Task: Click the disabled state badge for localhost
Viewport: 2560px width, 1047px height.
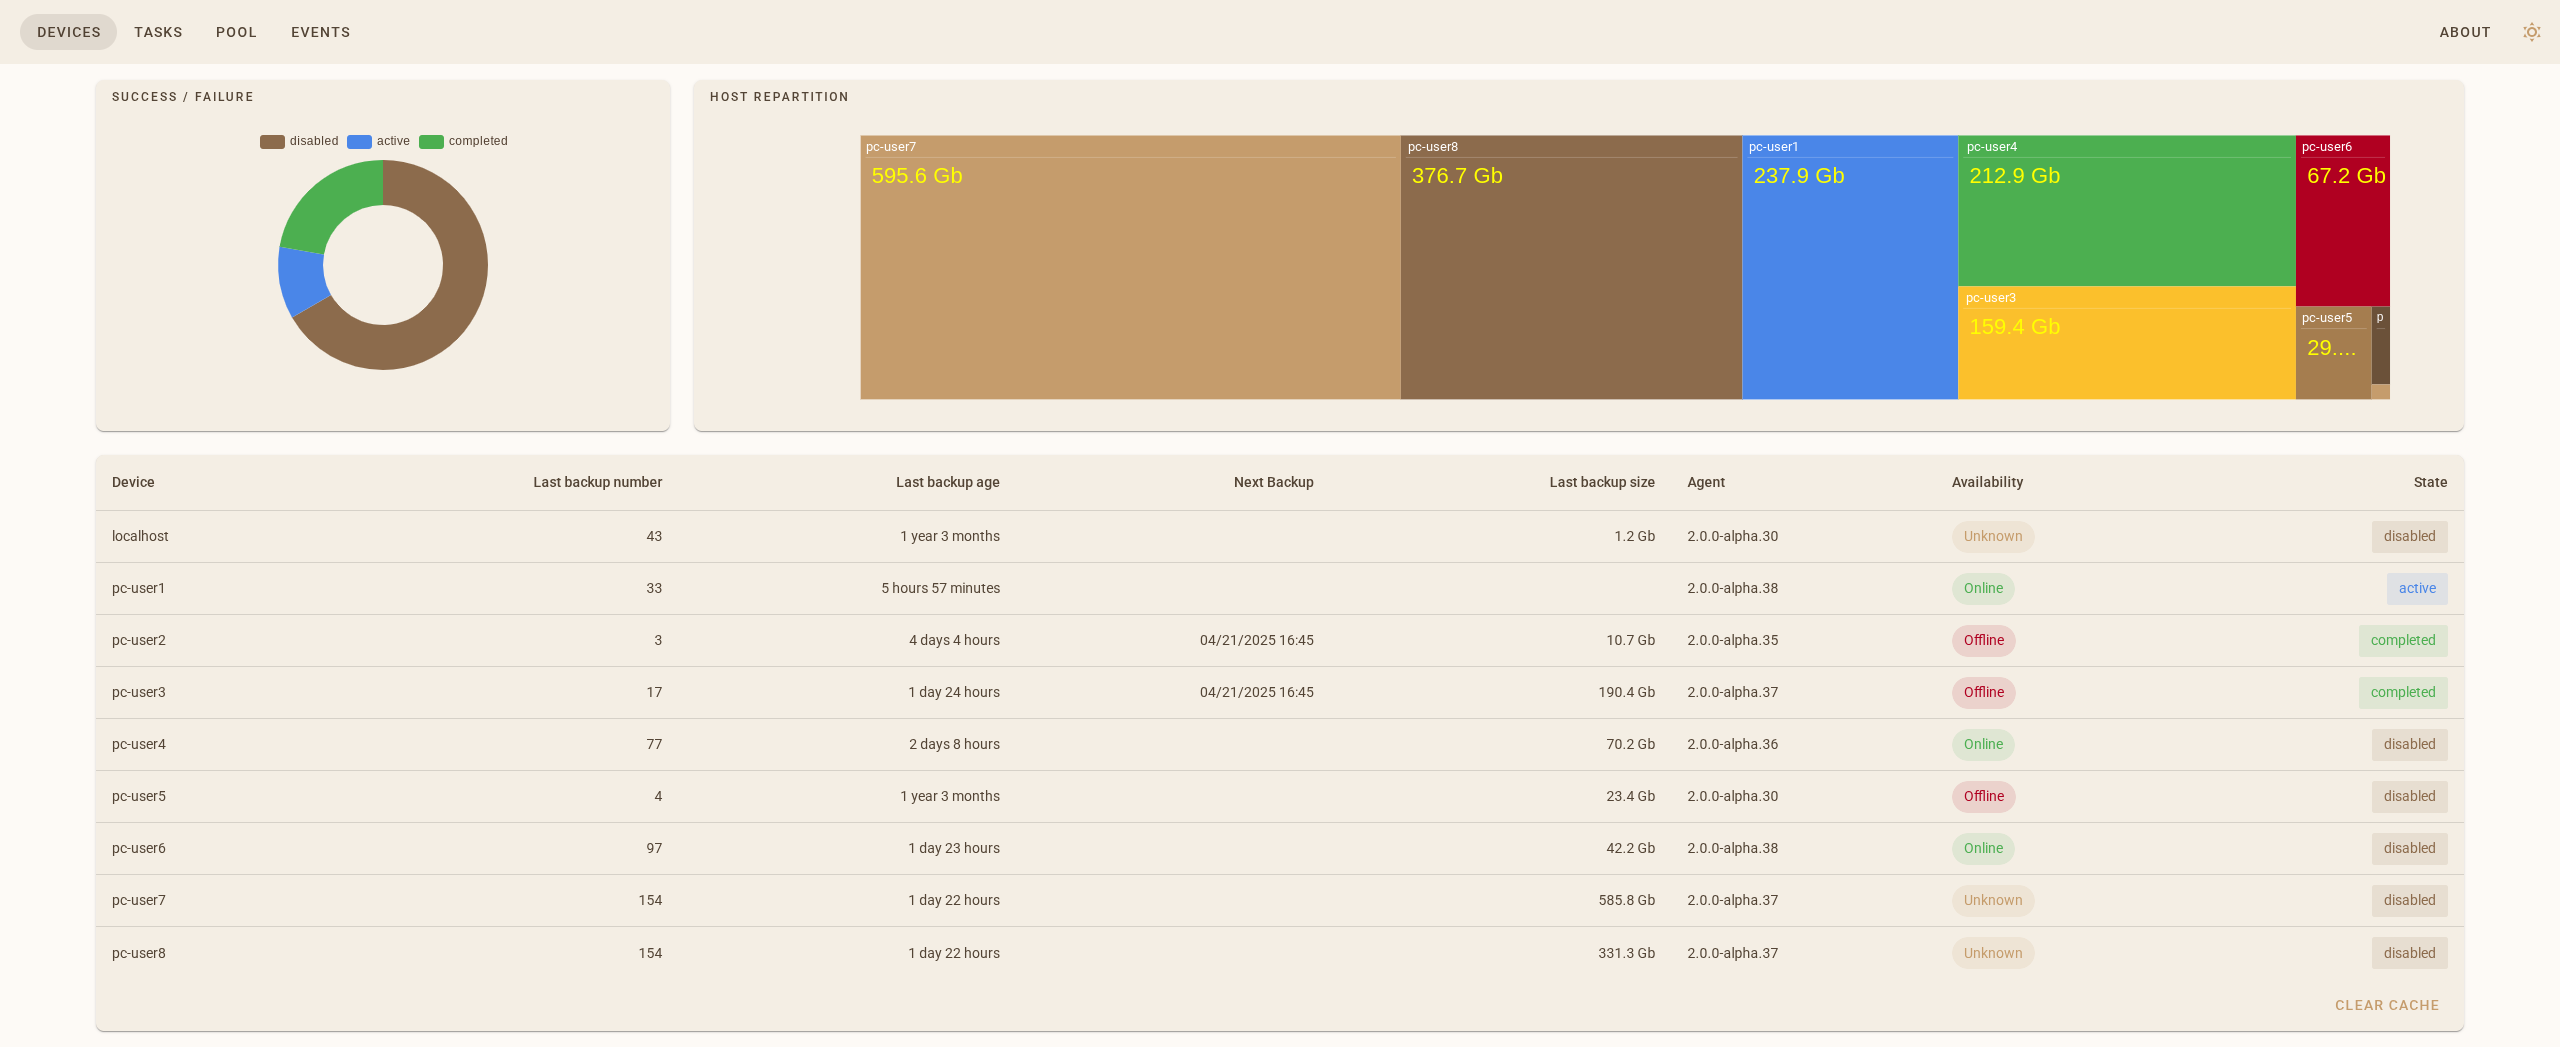Action: tap(2409, 537)
